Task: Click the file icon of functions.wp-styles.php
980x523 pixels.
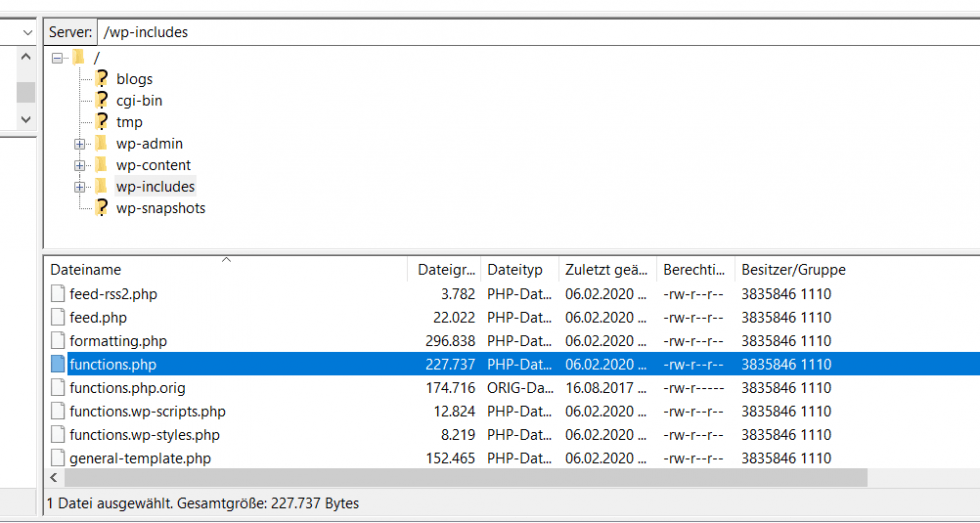Action: 58,435
